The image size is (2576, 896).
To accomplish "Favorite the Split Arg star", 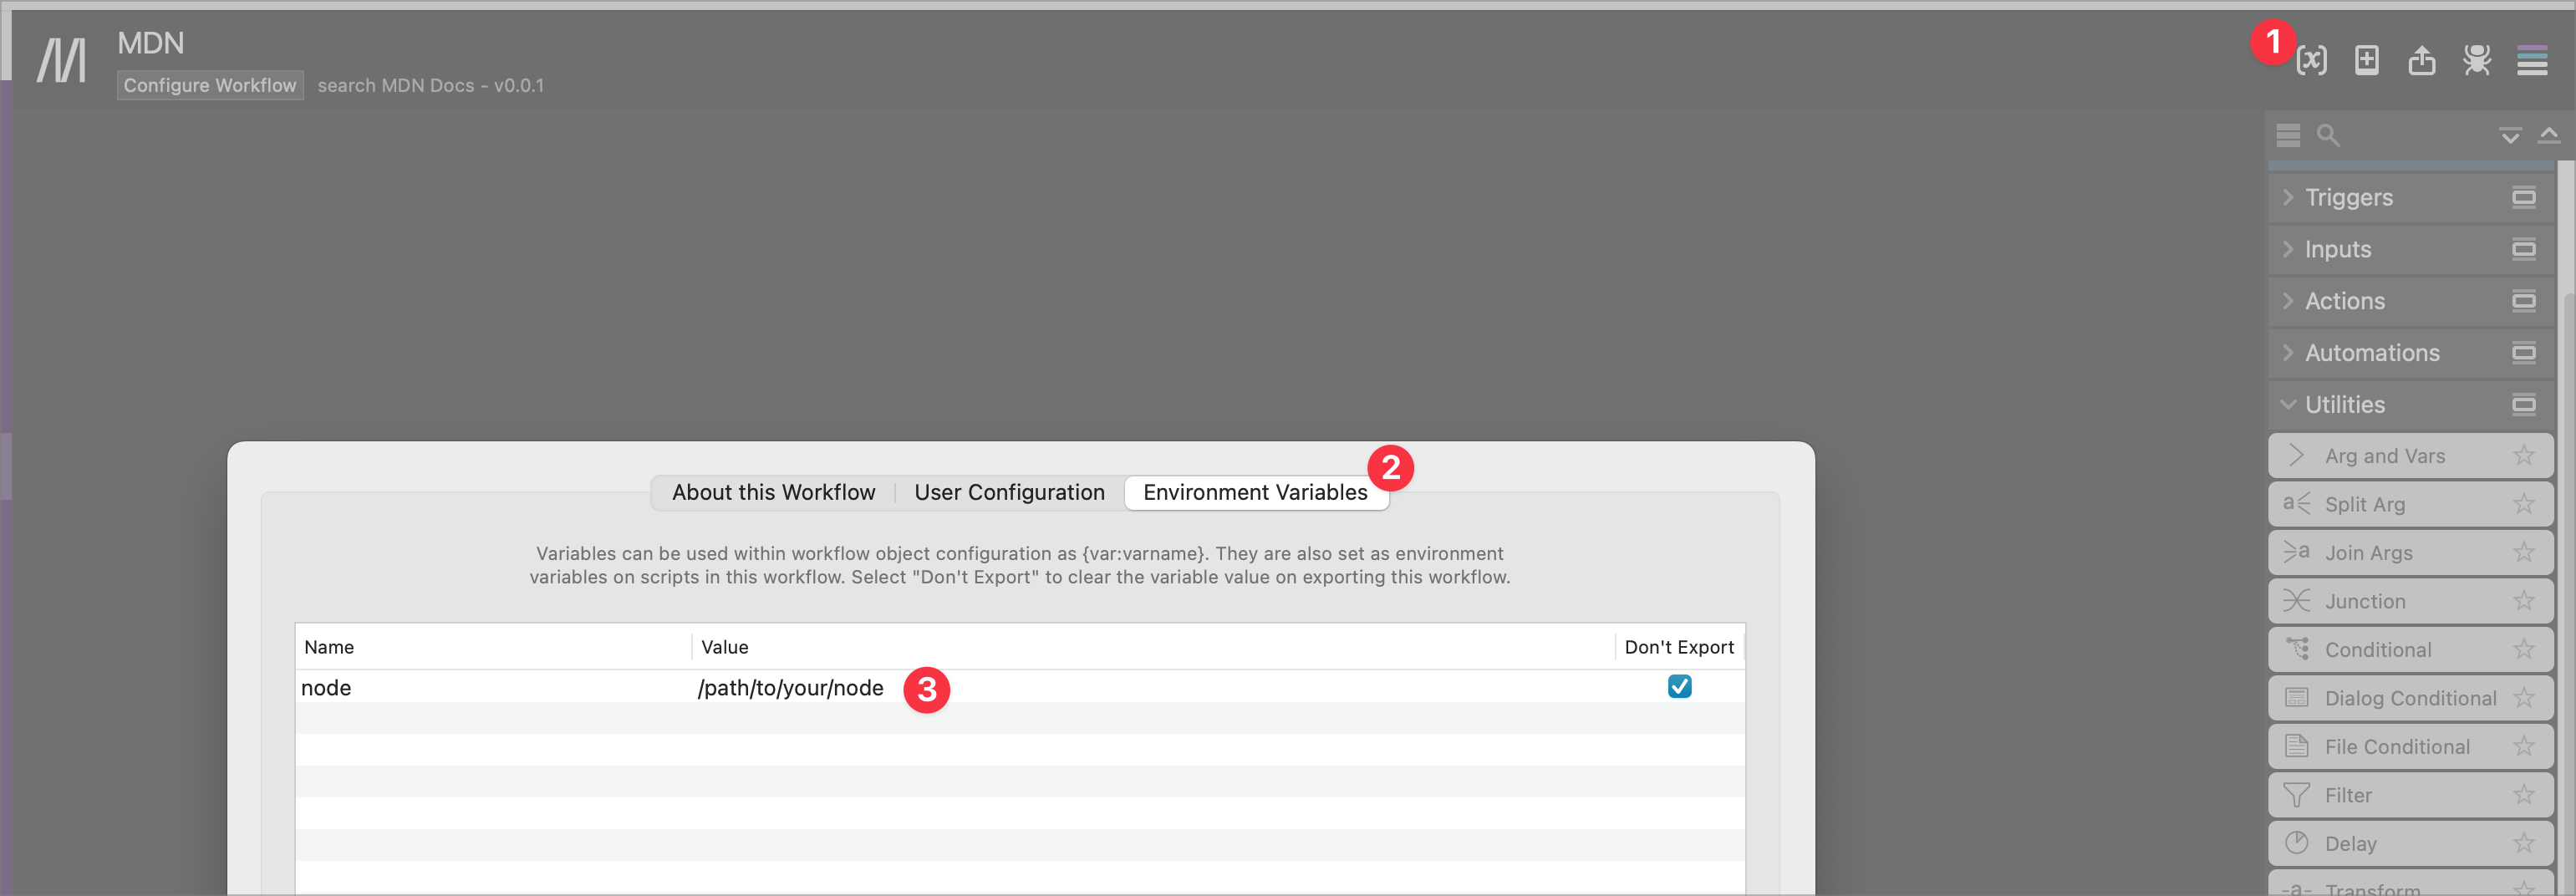I will [x=2523, y=504].
